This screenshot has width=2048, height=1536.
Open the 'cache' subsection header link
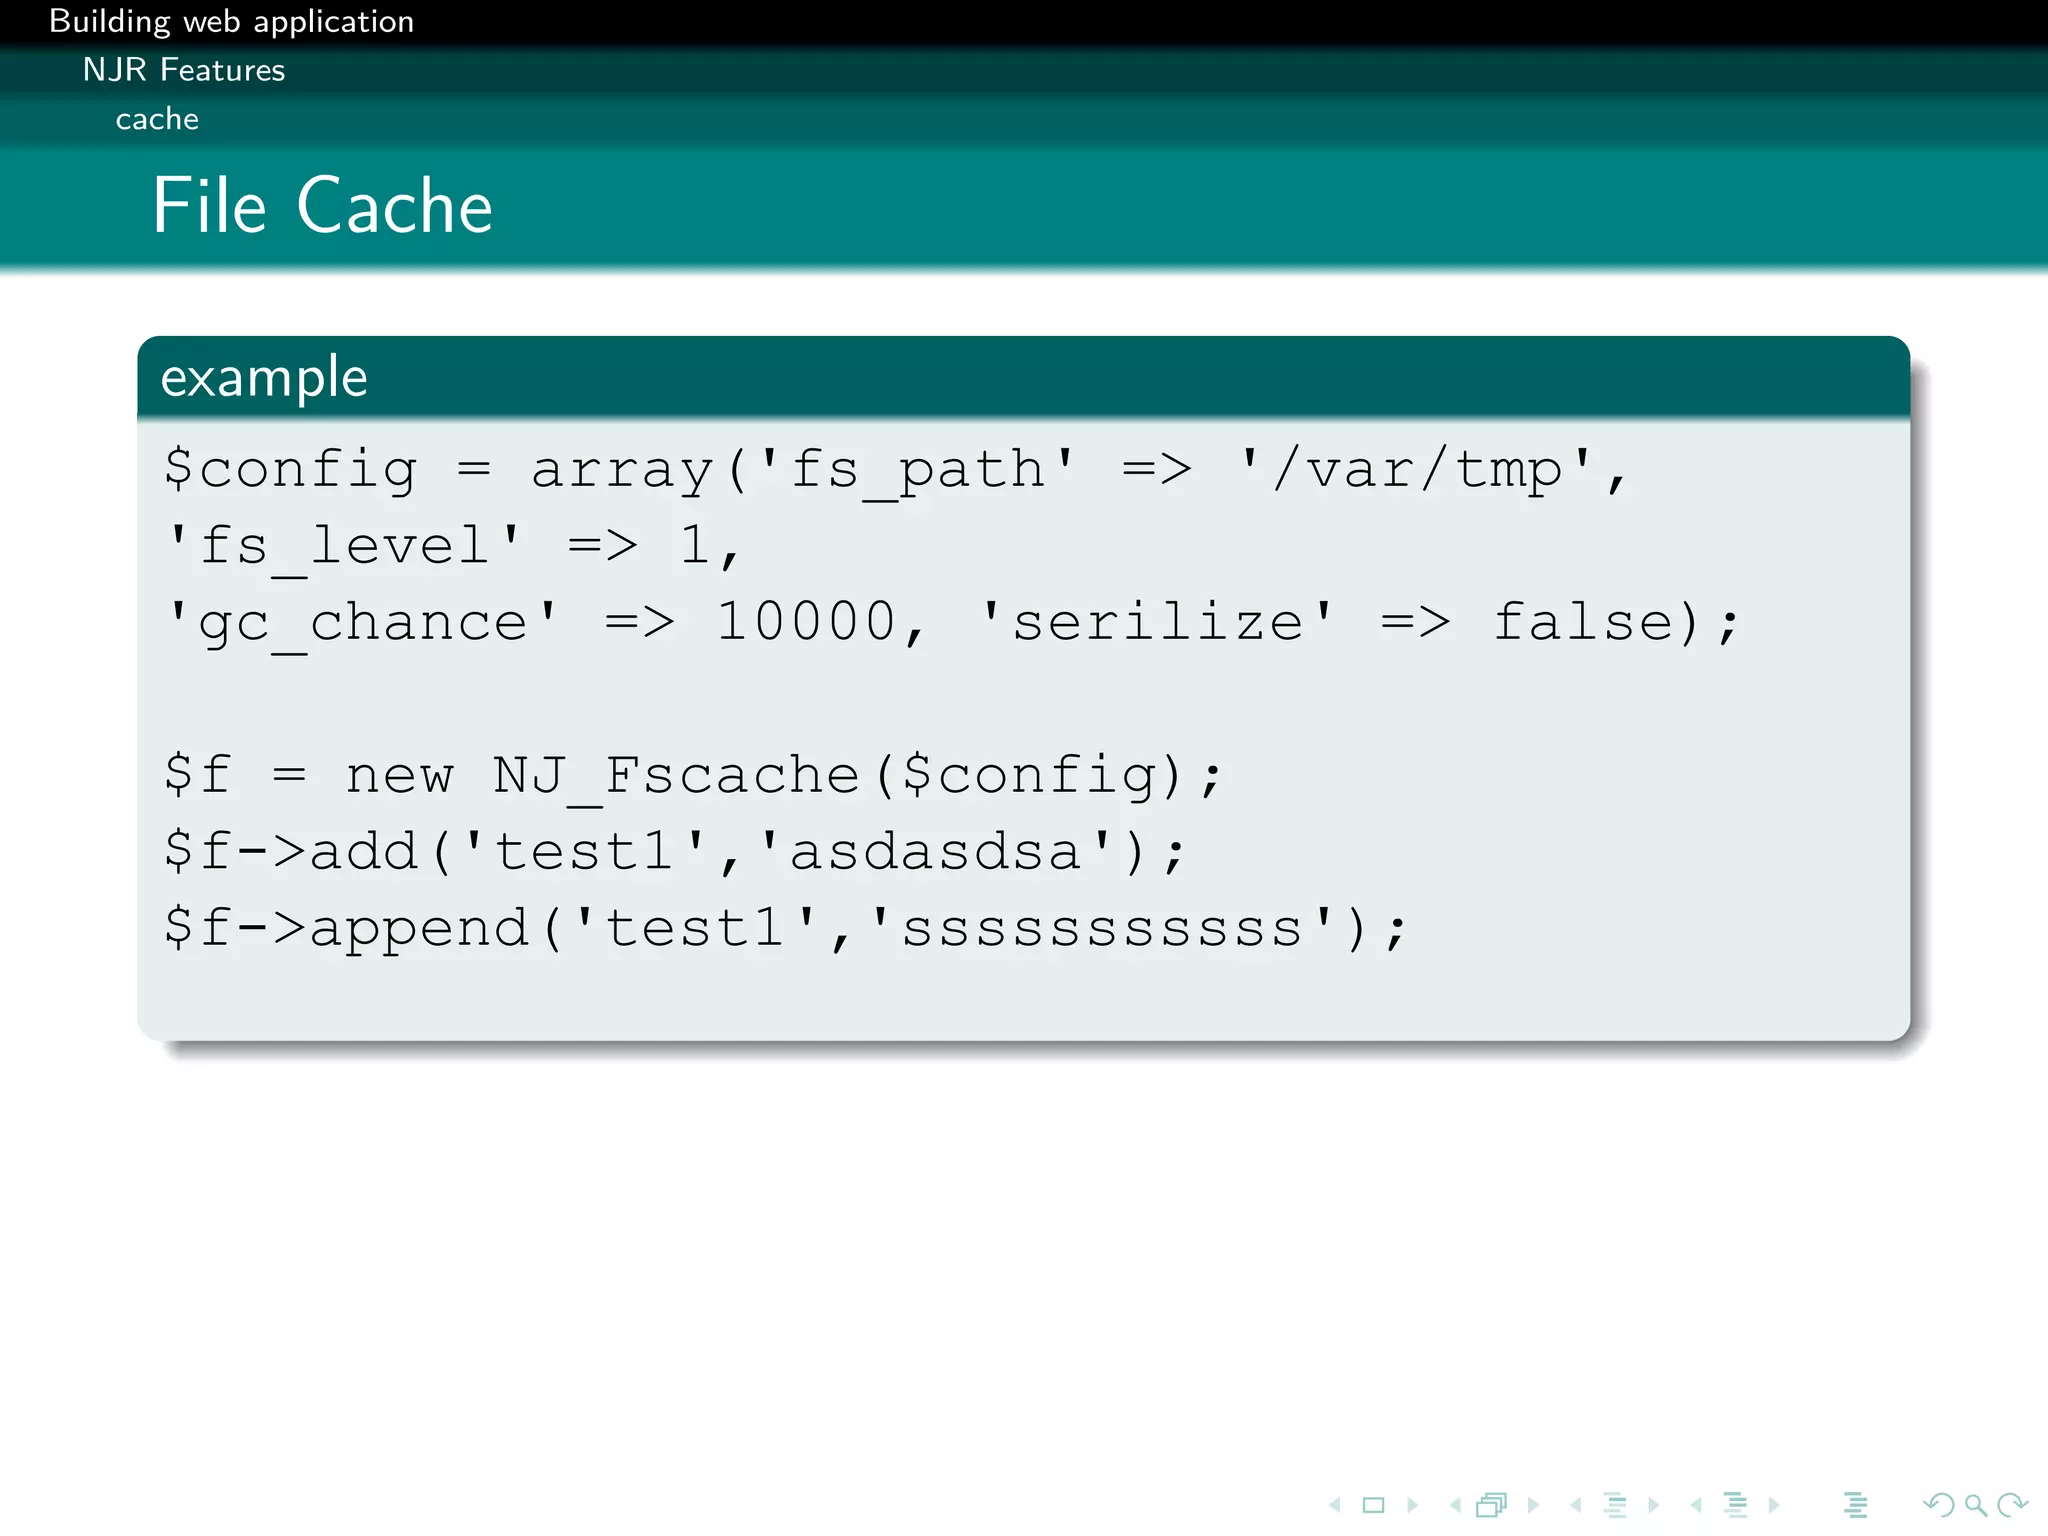click(157, 119)
